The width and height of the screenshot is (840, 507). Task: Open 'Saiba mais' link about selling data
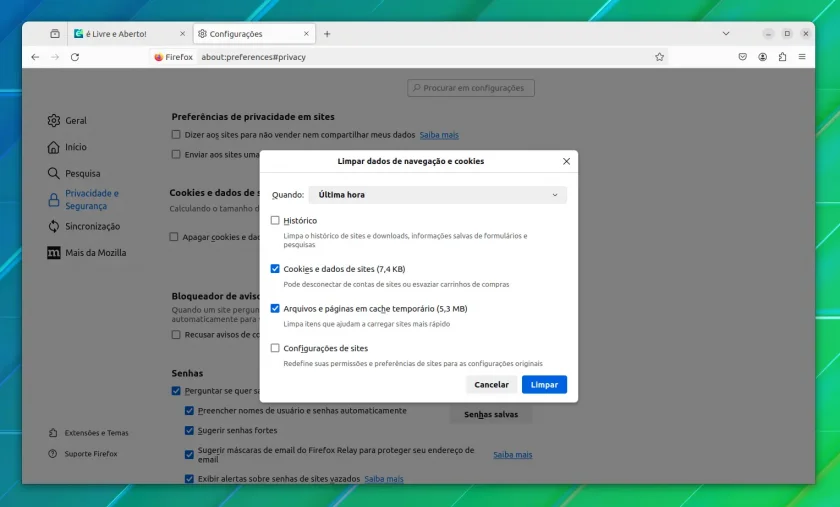click(439, 135)
